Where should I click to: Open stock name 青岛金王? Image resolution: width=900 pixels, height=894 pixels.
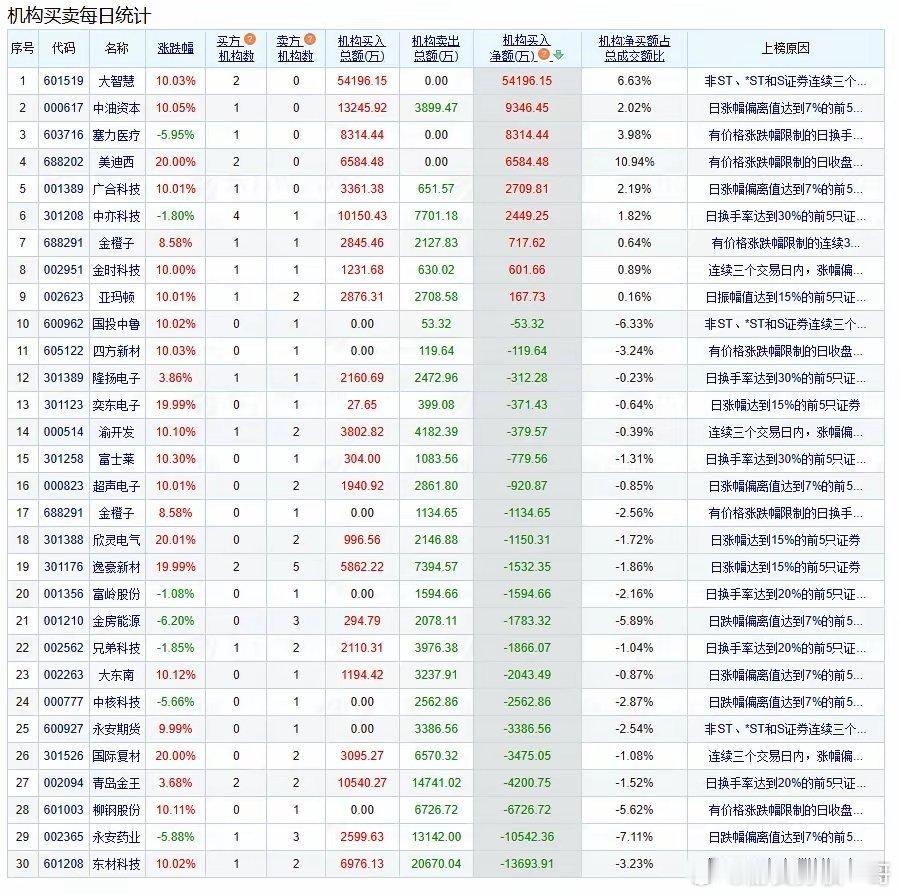pyautogui.click(x=117, y=782)
